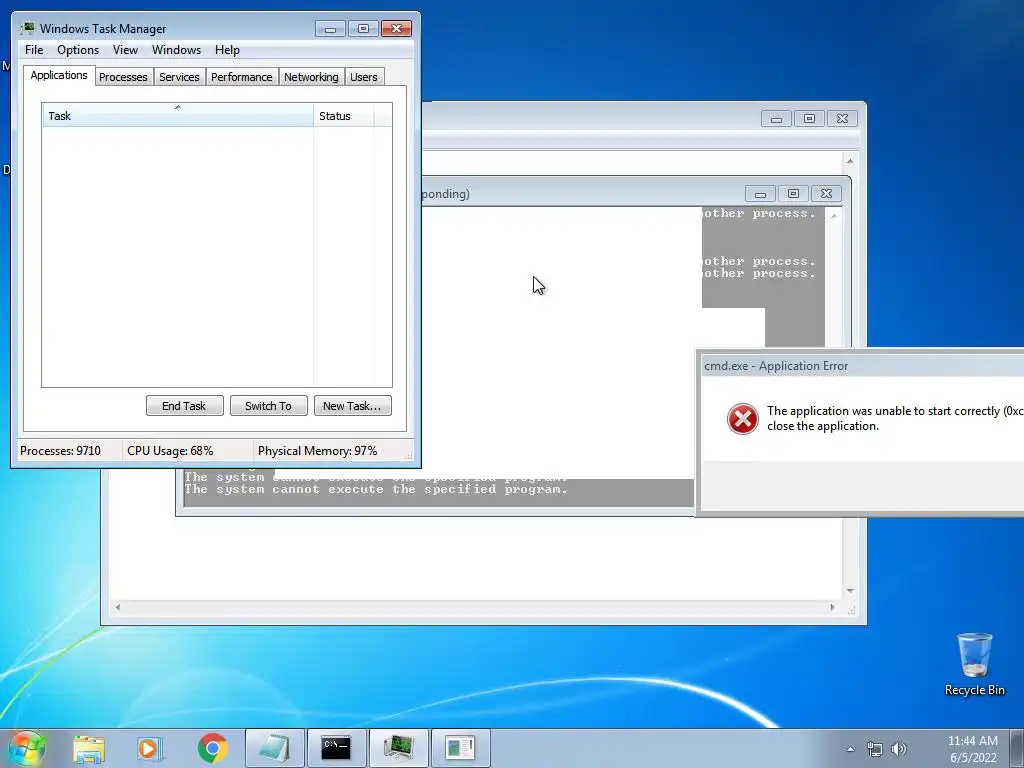This screenshot has height=768, width=1024.
Task: Open Windows Media Player from the taskbar
Action: click(150, 748)
